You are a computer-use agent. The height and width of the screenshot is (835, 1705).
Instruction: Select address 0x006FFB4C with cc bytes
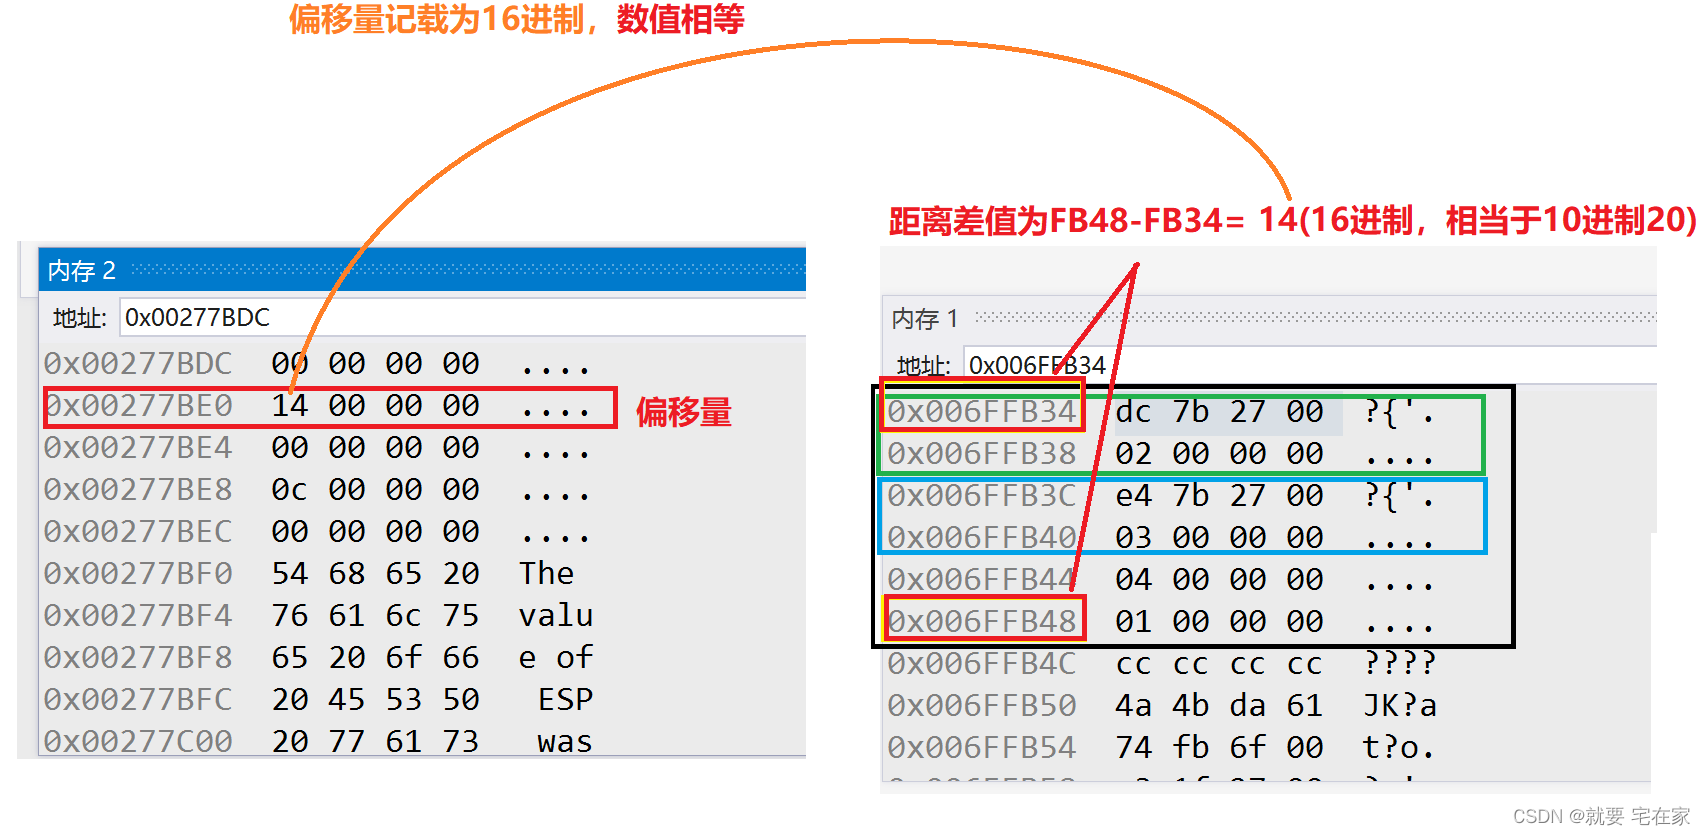[981, 664]
